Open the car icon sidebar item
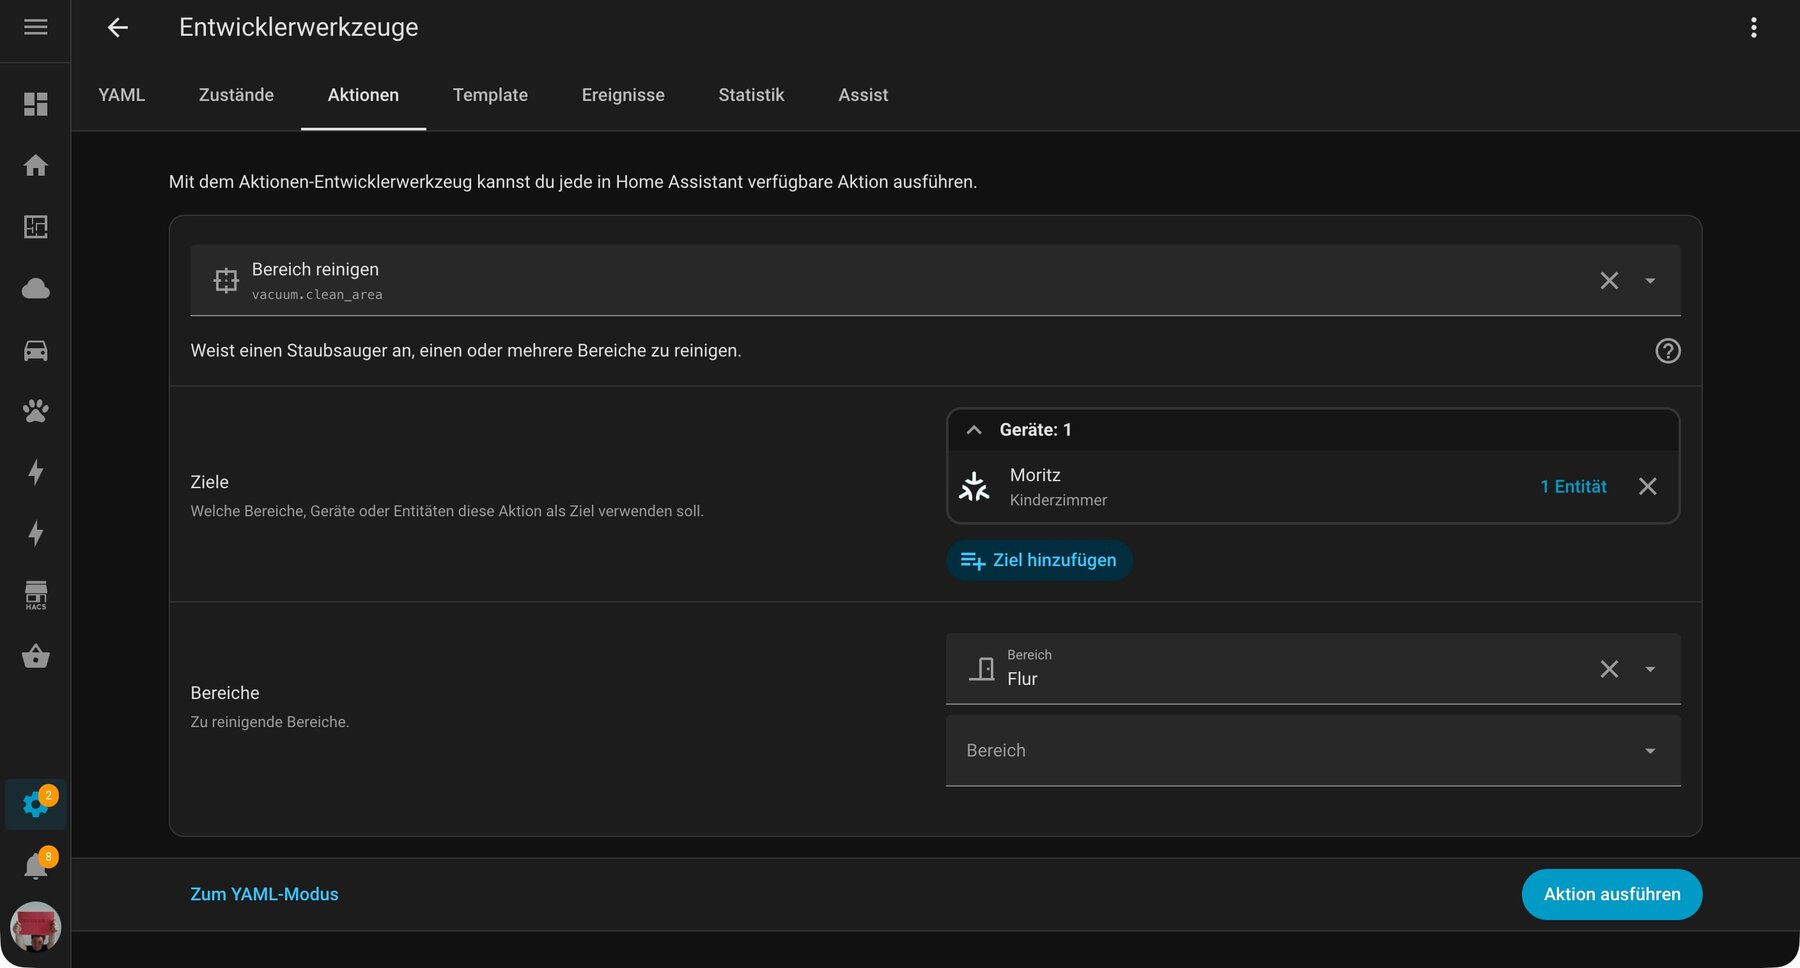The width and height of the screenshot is (1800, 968). click(x=35, y=350)
